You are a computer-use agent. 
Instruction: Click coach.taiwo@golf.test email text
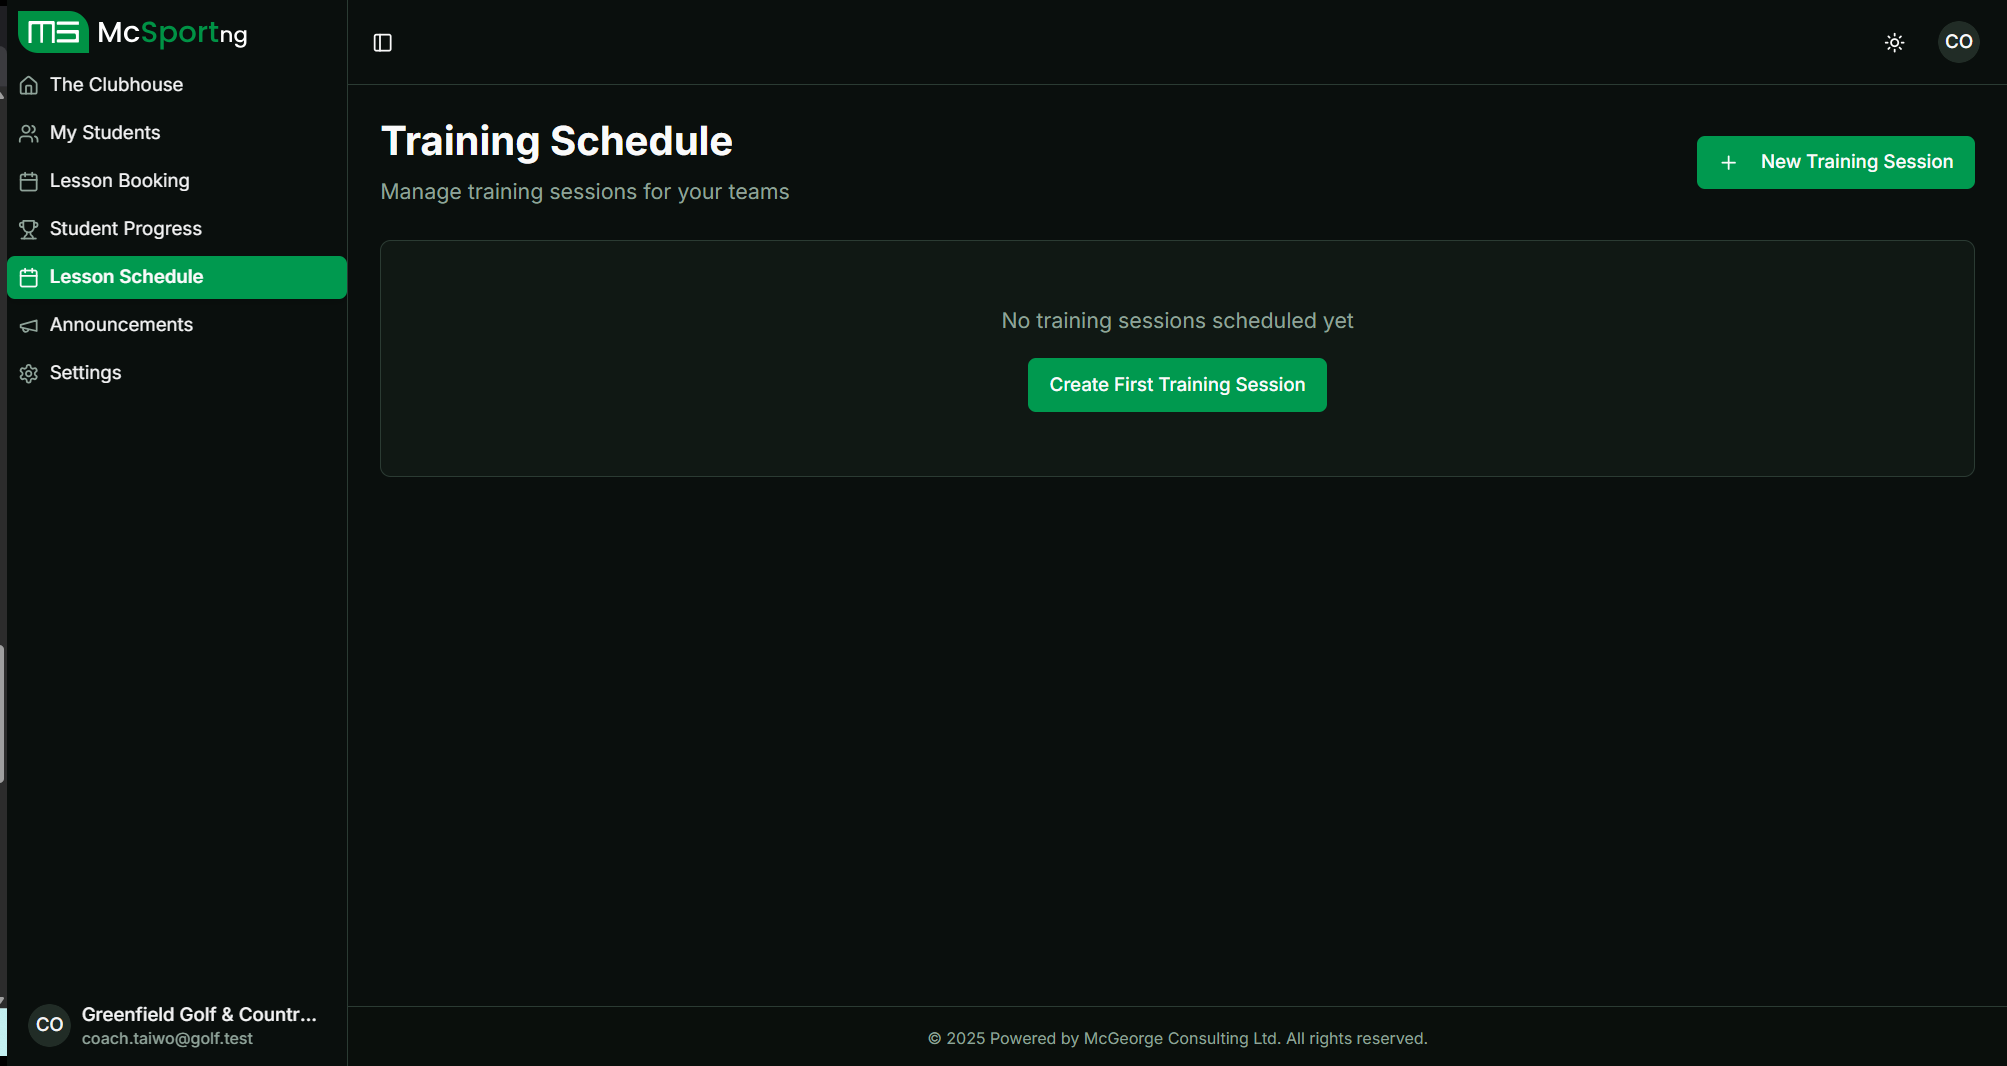pyautogui.click(x=166, y=1039)
